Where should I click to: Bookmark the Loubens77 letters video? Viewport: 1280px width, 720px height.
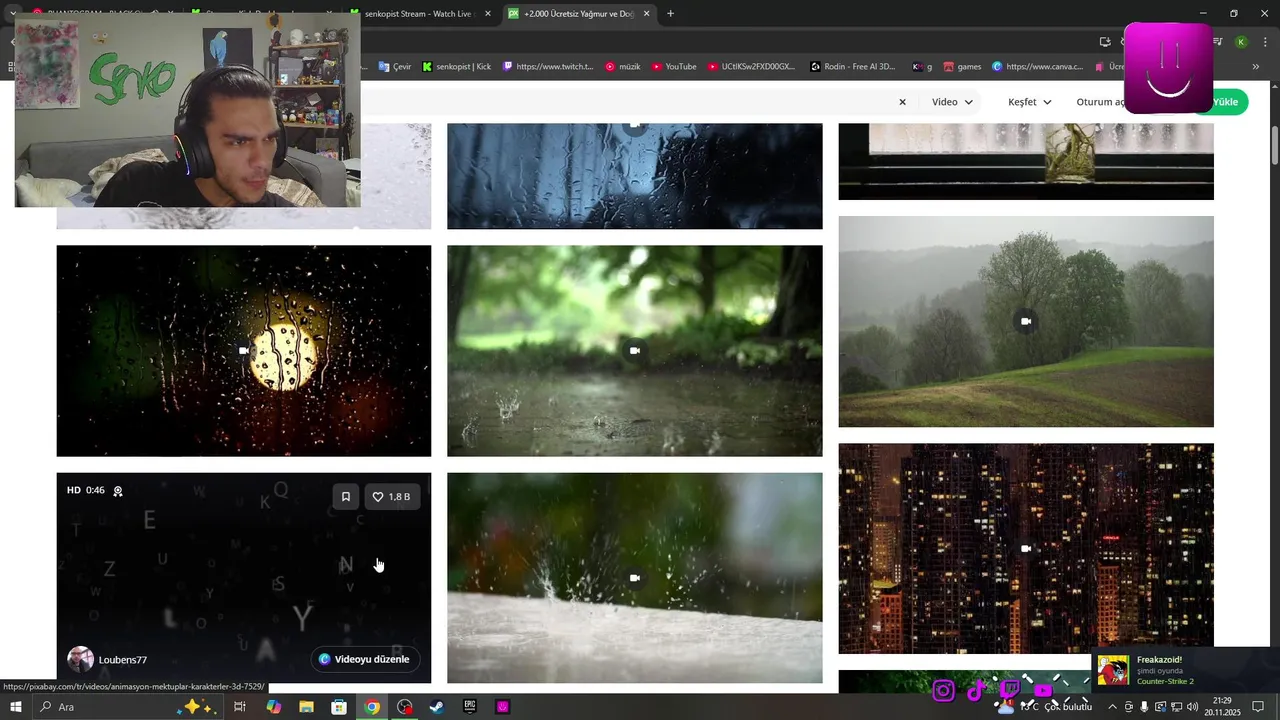(346, 496)
